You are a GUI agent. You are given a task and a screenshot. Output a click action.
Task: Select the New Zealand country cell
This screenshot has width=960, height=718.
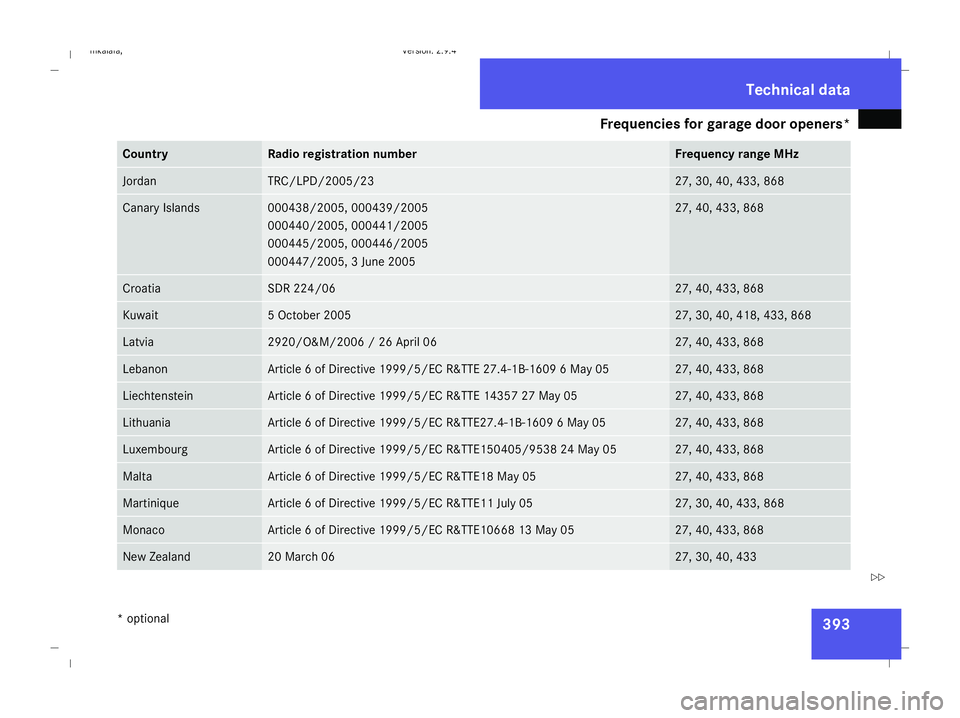coord(189,557)
